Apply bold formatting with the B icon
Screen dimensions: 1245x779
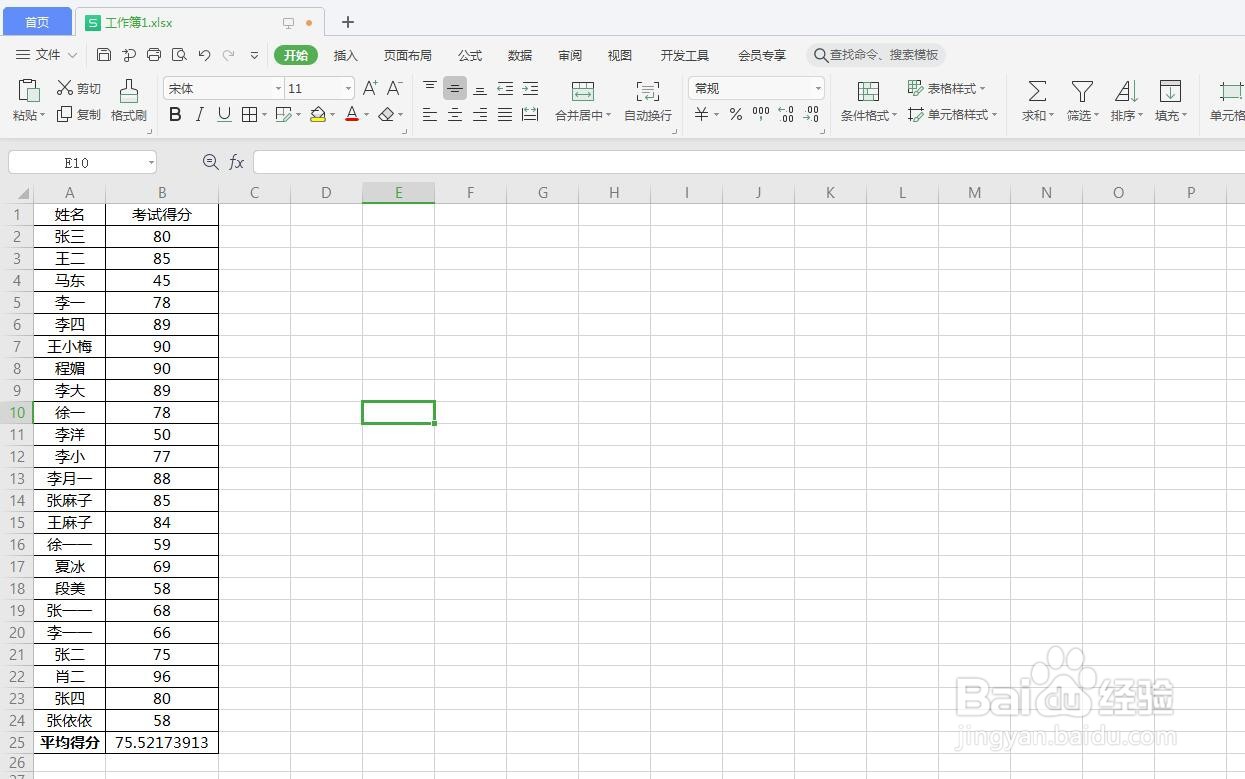click(175, 114)
